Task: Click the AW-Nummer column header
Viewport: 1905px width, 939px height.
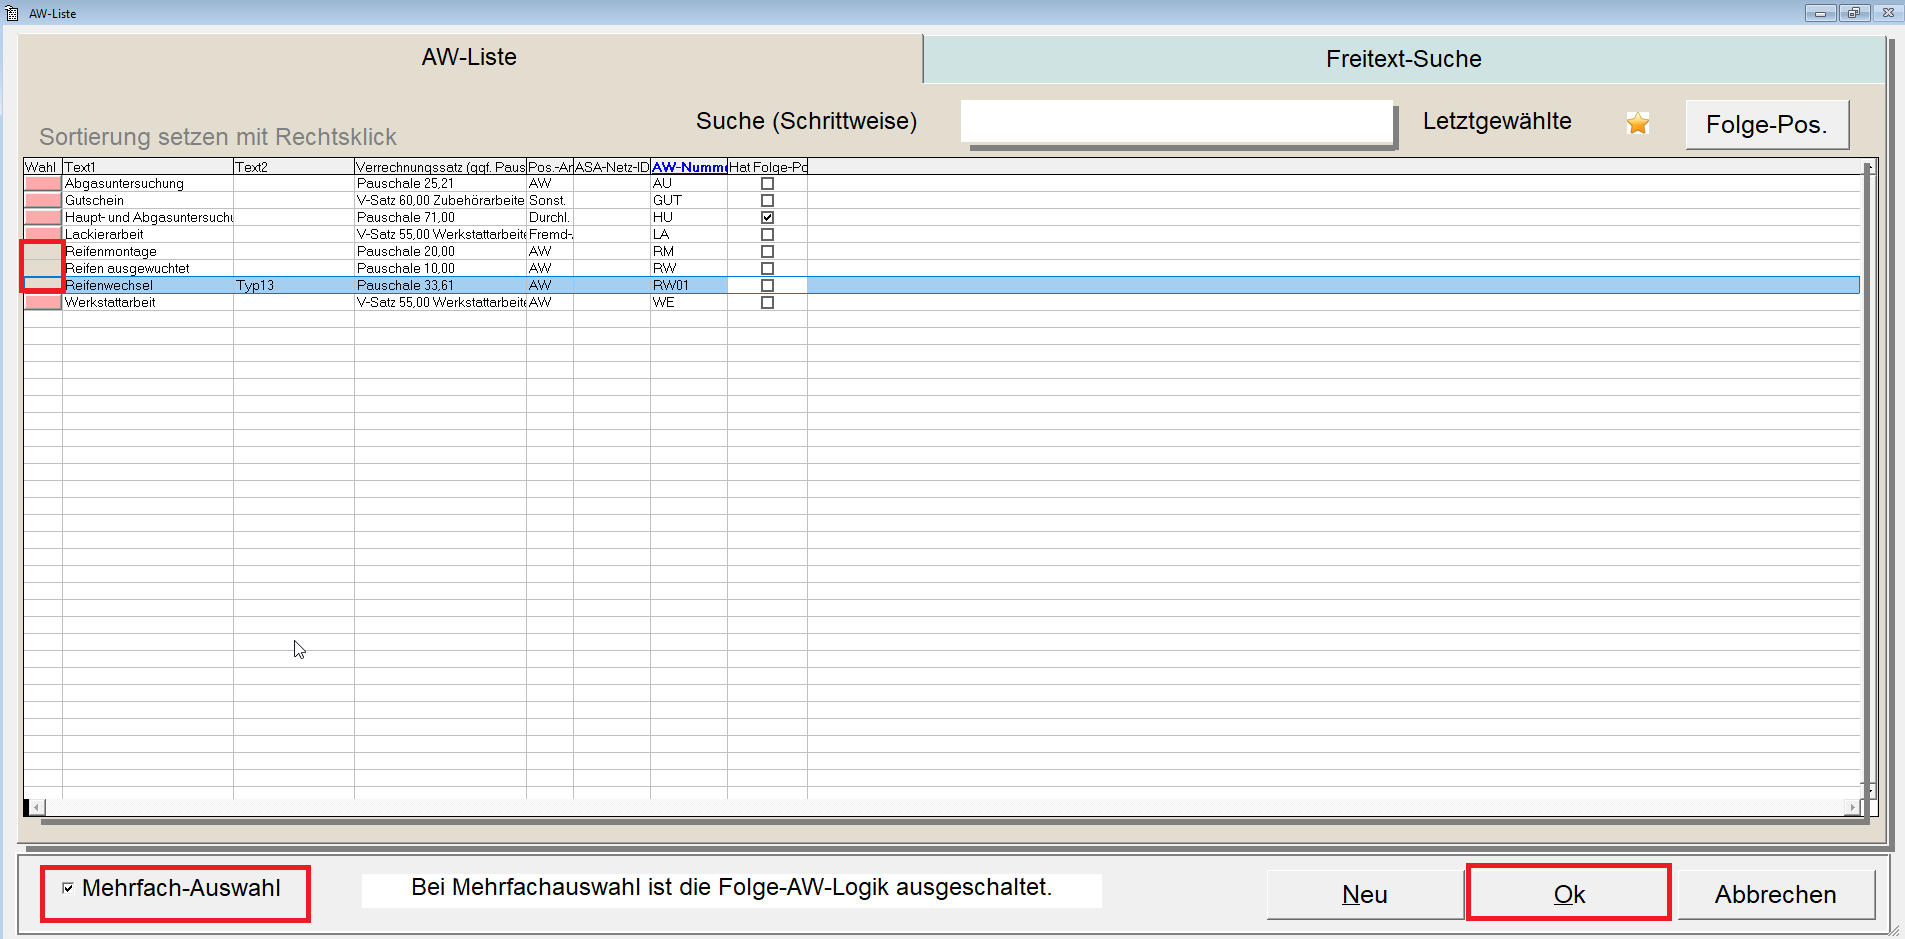Action: 689,167
